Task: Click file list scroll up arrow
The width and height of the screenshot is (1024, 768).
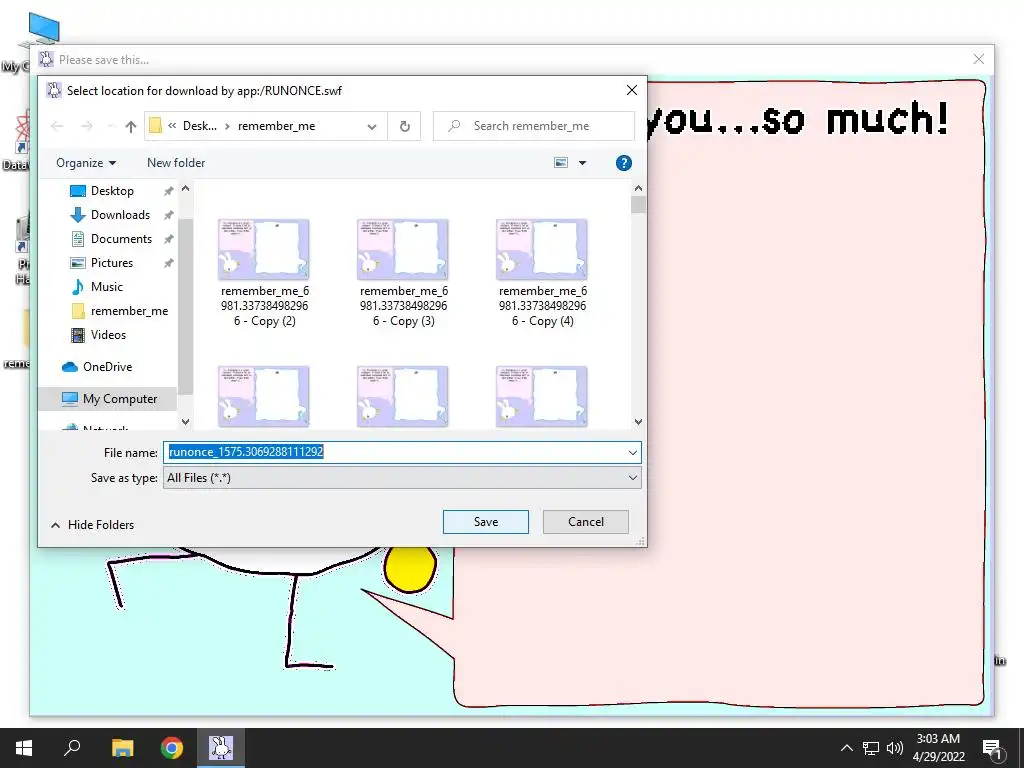Action: (638, 189)
